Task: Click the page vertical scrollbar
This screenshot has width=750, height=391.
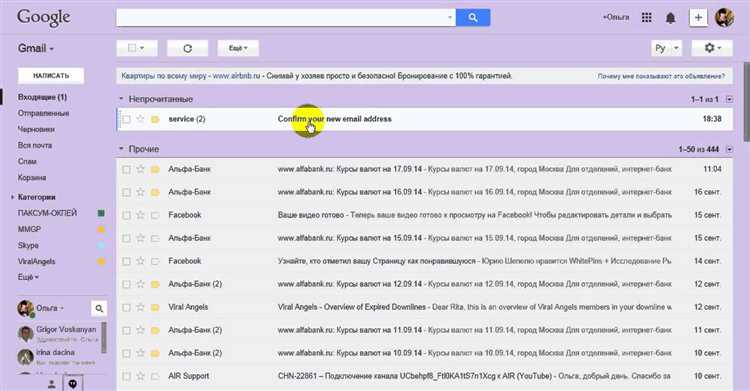Action: coord(747,102)
